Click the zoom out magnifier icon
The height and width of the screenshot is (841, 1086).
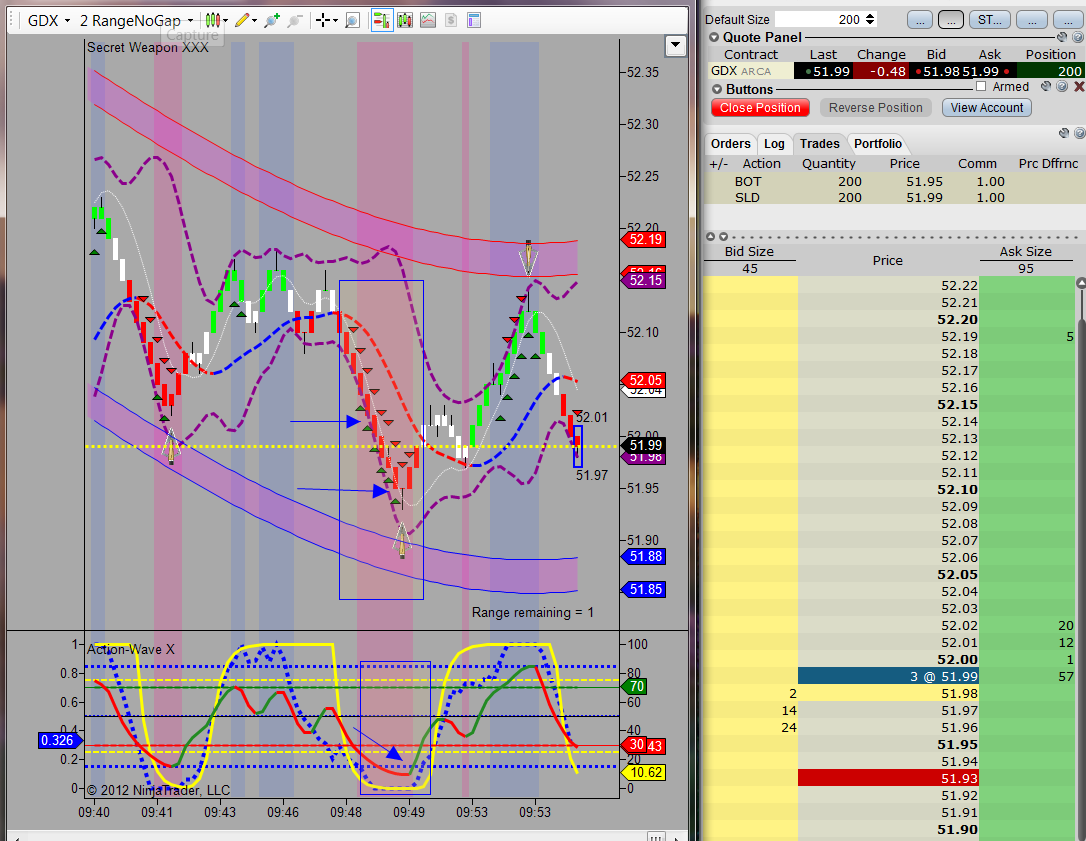pos(295,20)
